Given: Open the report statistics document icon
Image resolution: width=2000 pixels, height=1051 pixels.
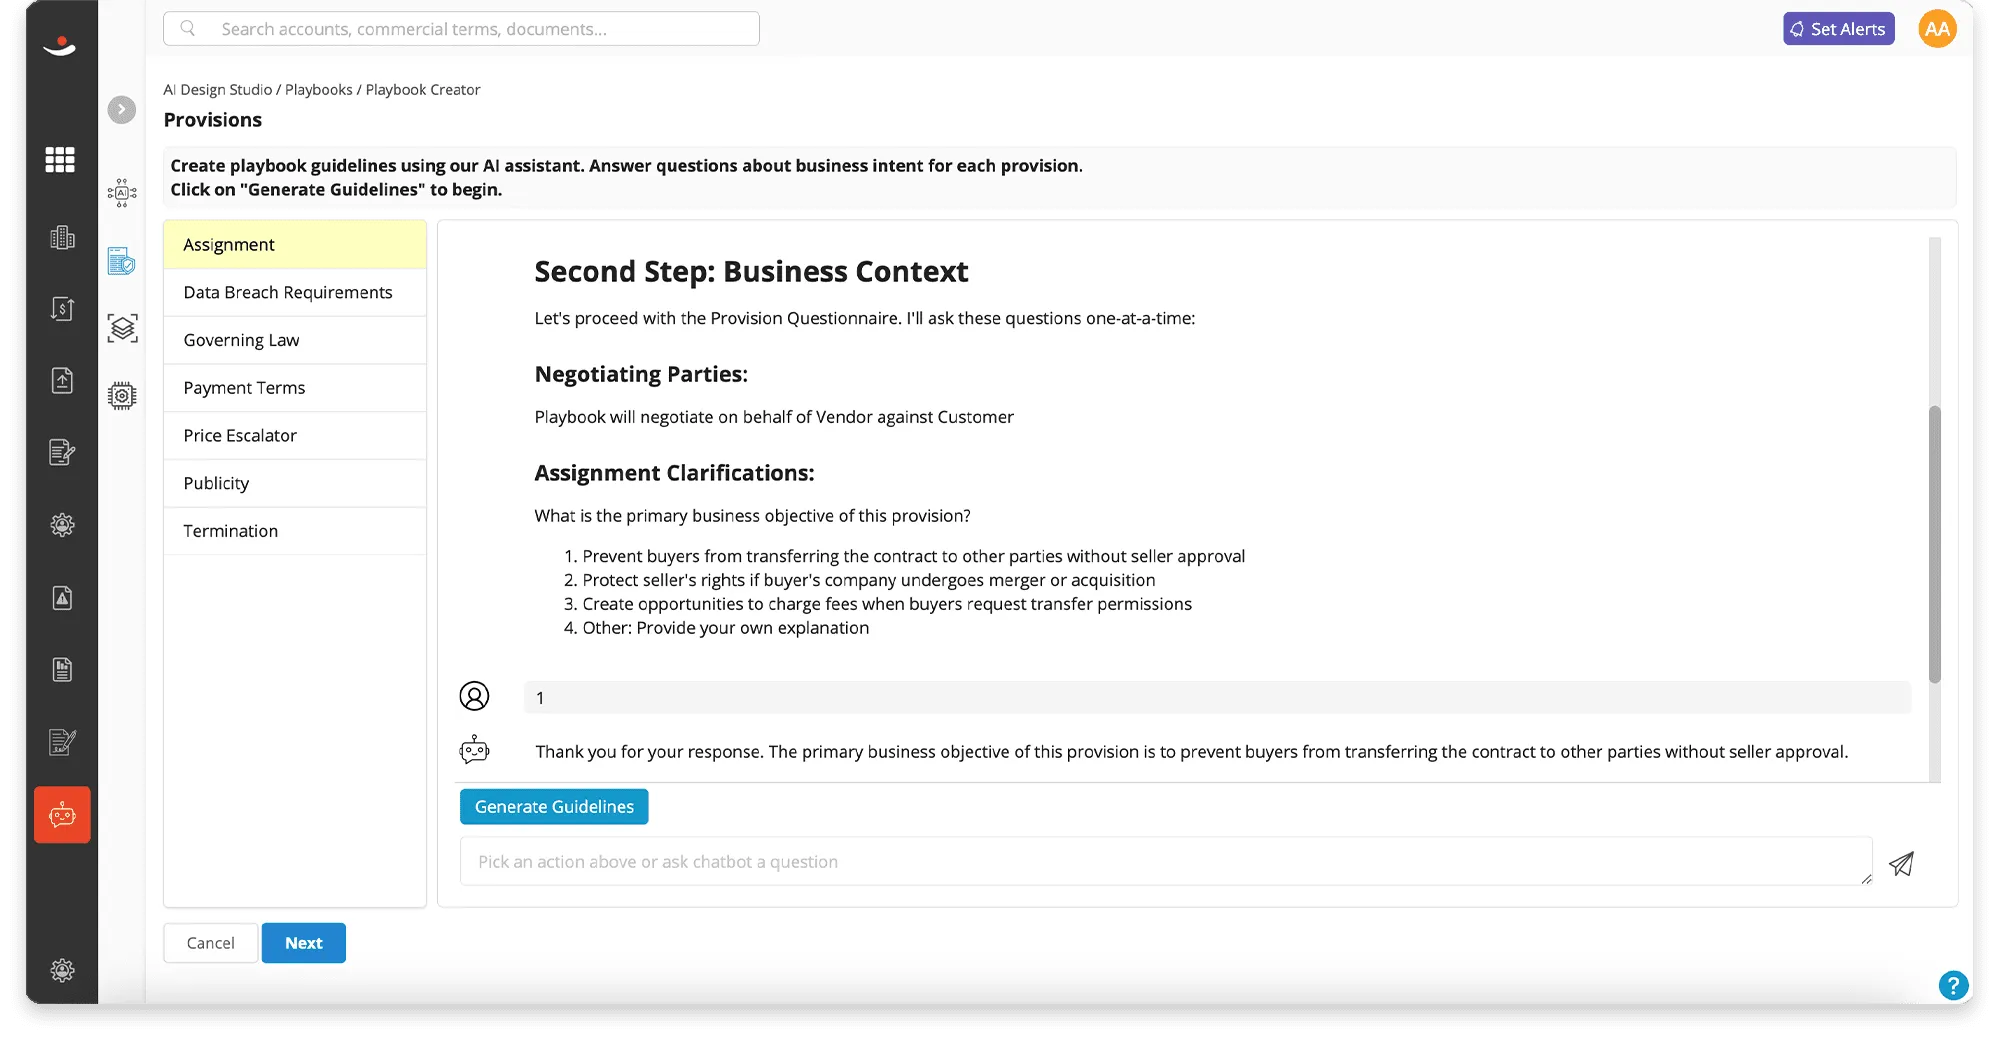Looking at the screenshot, I should (x=61, y=669).
